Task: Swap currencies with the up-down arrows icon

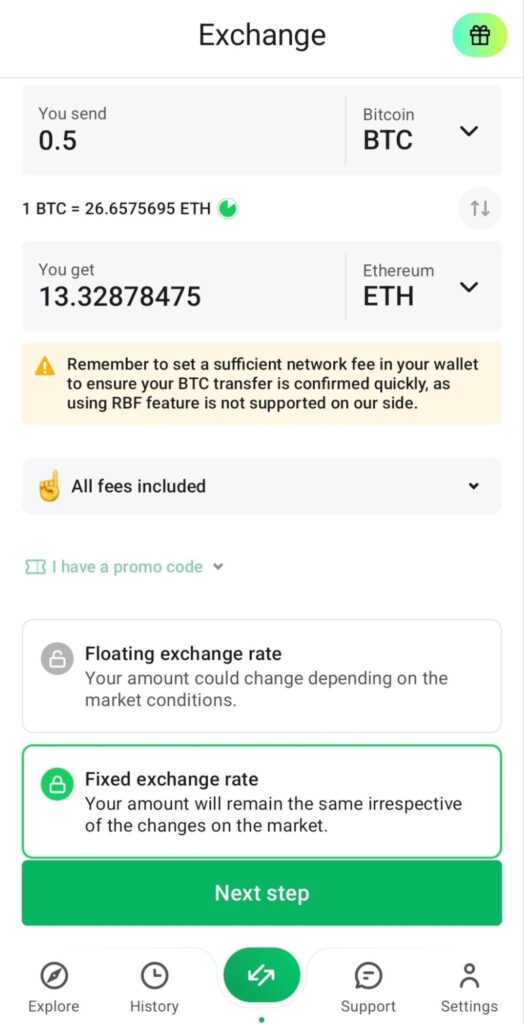Action: [480, 209]
